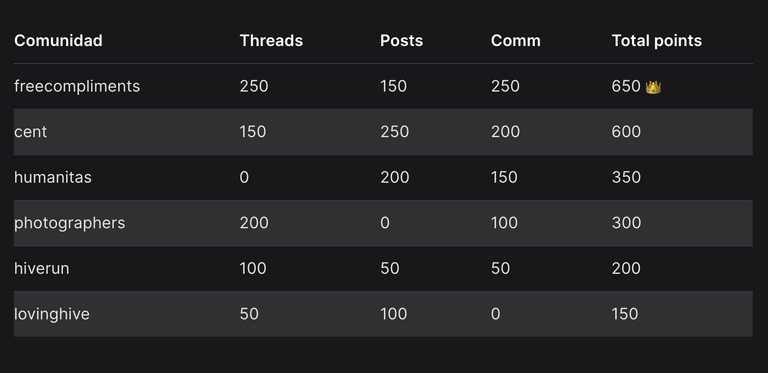Viewport: 768px width, 373px height.
Task: Select the hiverun community name
Action: pyautogui.click(x=42, y=268)
